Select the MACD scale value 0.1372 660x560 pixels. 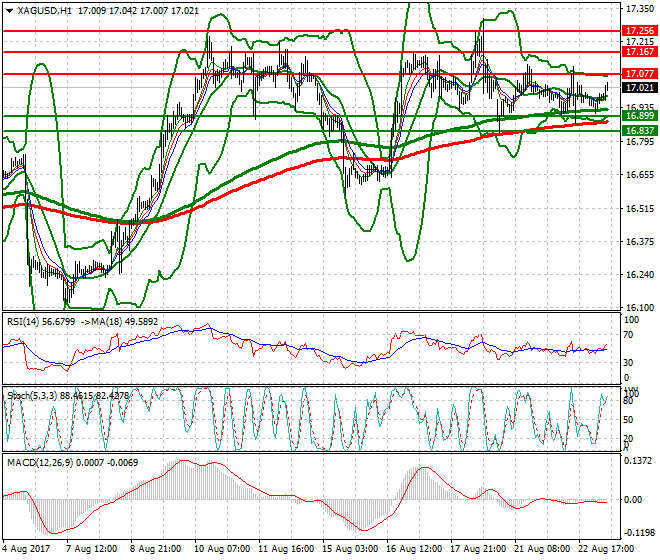[x=638, y=461]
